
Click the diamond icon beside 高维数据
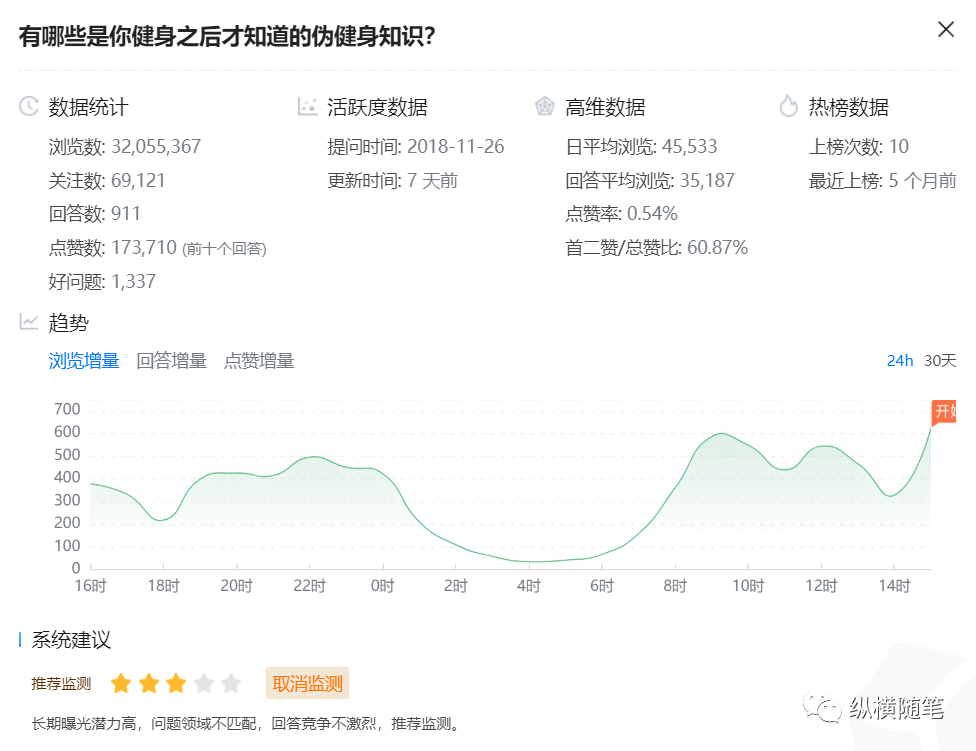coord(545,107)
